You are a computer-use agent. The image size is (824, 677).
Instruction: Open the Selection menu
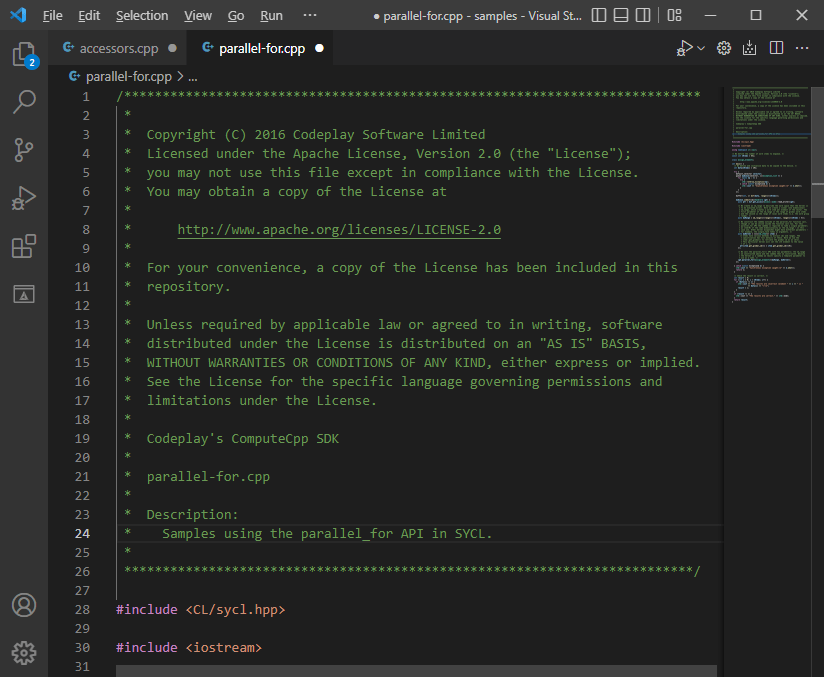click(x=142, y=15)
